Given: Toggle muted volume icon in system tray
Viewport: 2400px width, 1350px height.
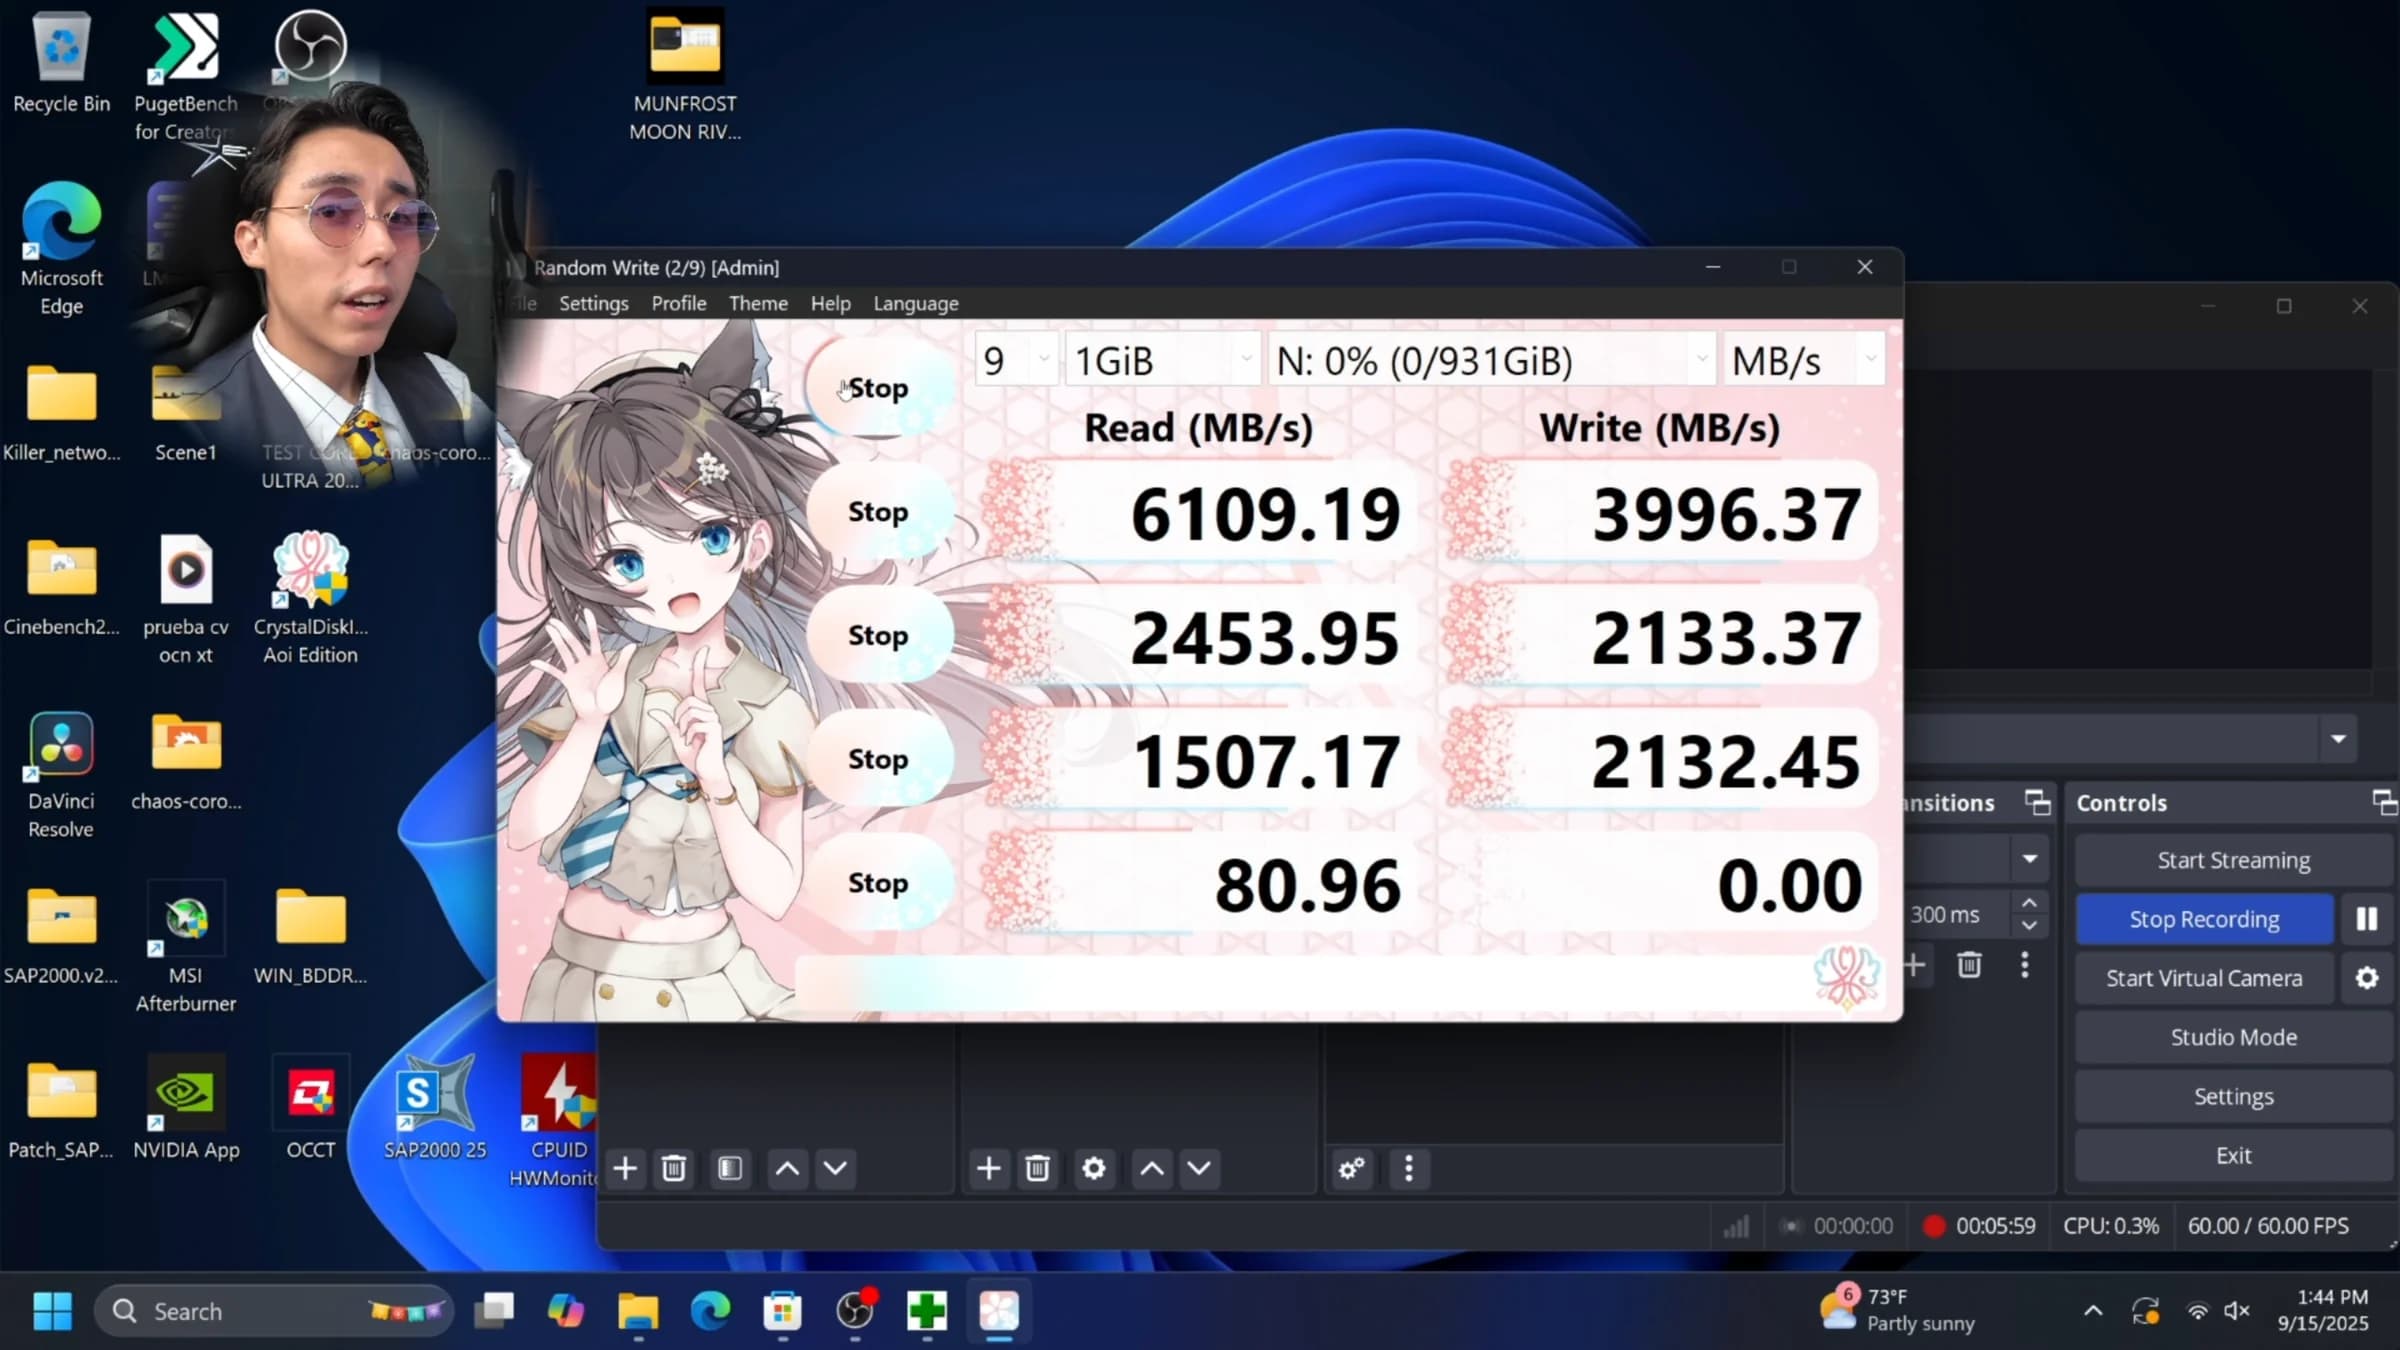Looking at the screenshot, I should [2237, 1311].
